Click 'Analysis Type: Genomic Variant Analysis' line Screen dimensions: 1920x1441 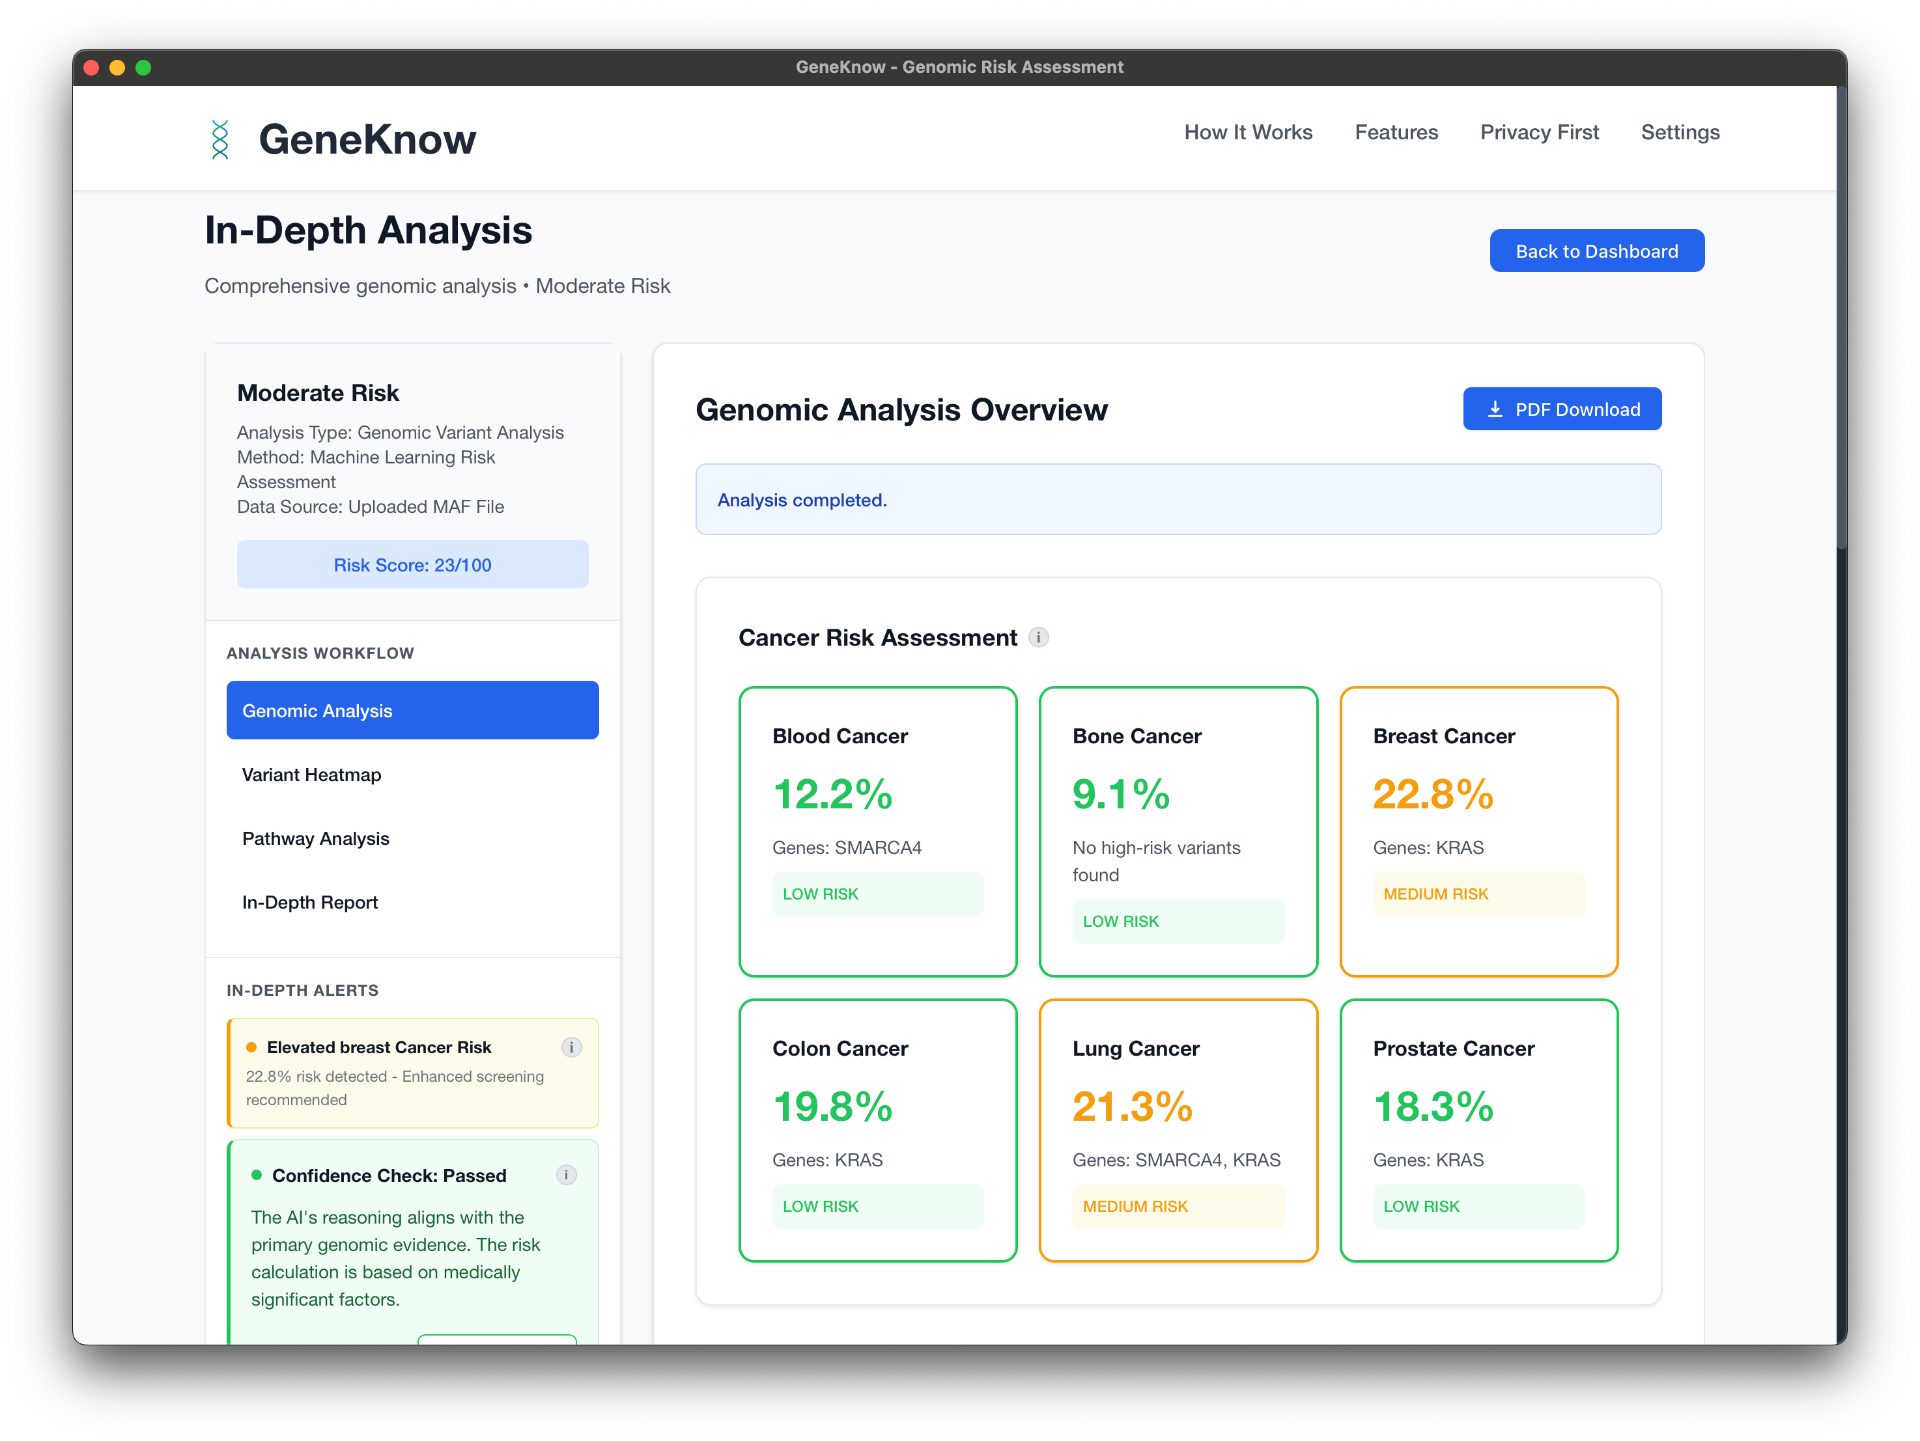point(400,432)
